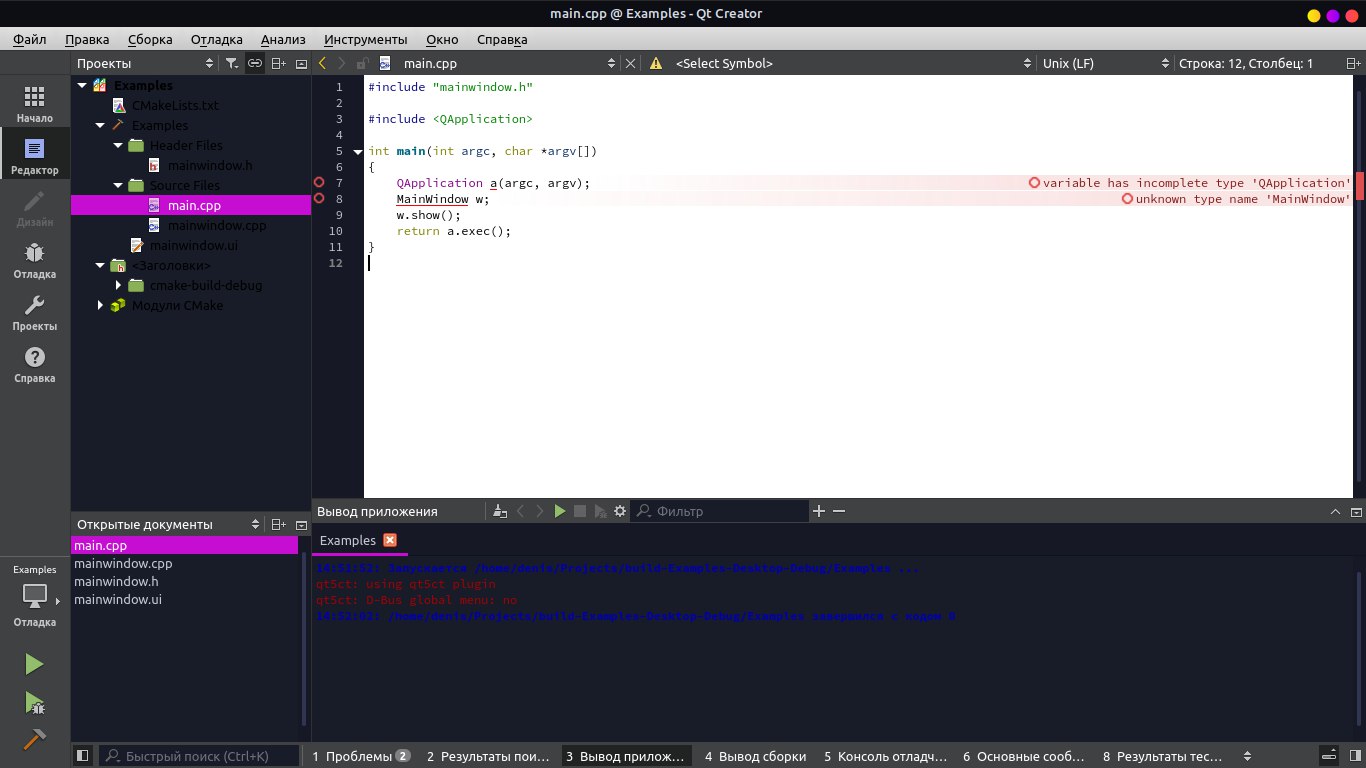The image size is (1366, 768).
Task: Close the main.cpp document with X
Action: point(630,63)
